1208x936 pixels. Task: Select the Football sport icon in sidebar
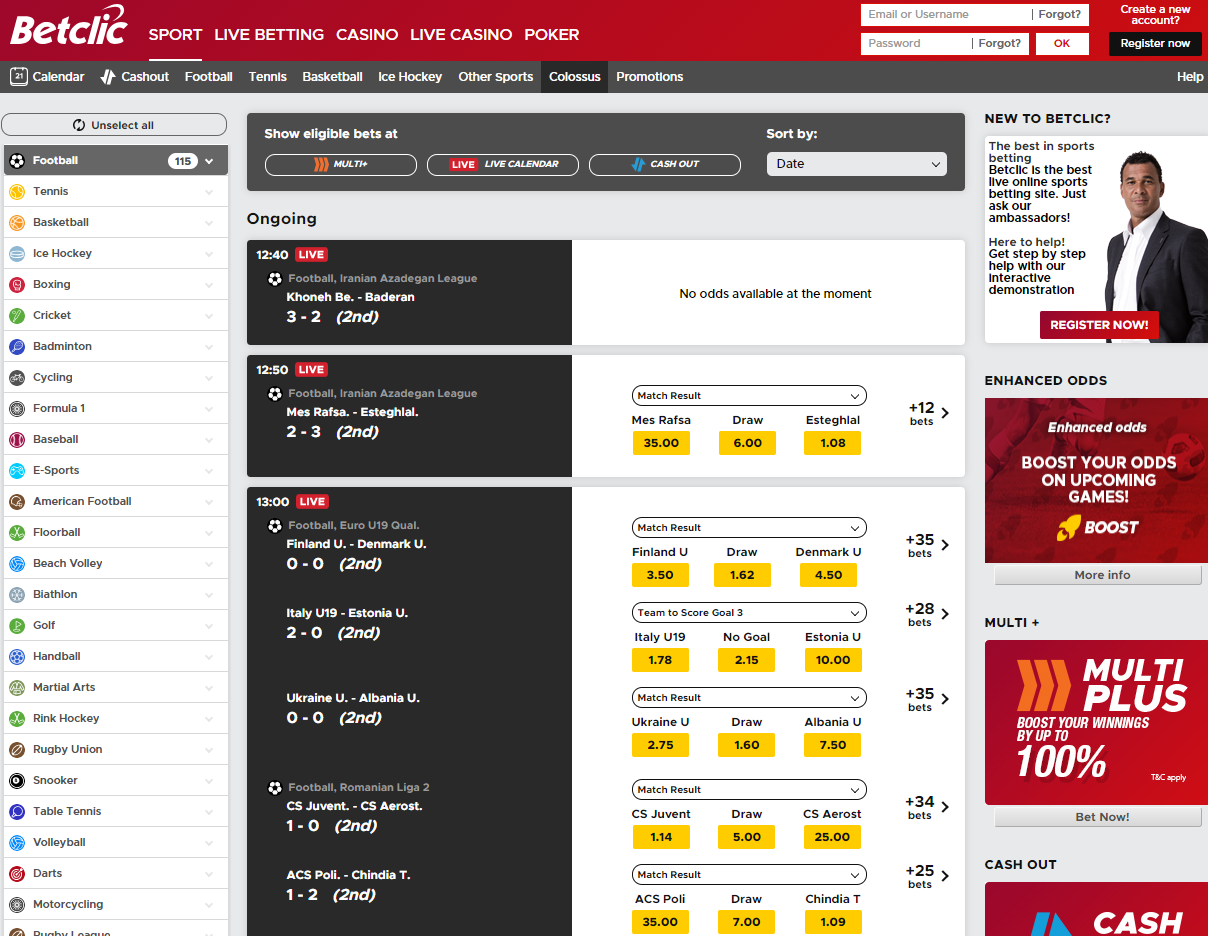tap(17, 160)
